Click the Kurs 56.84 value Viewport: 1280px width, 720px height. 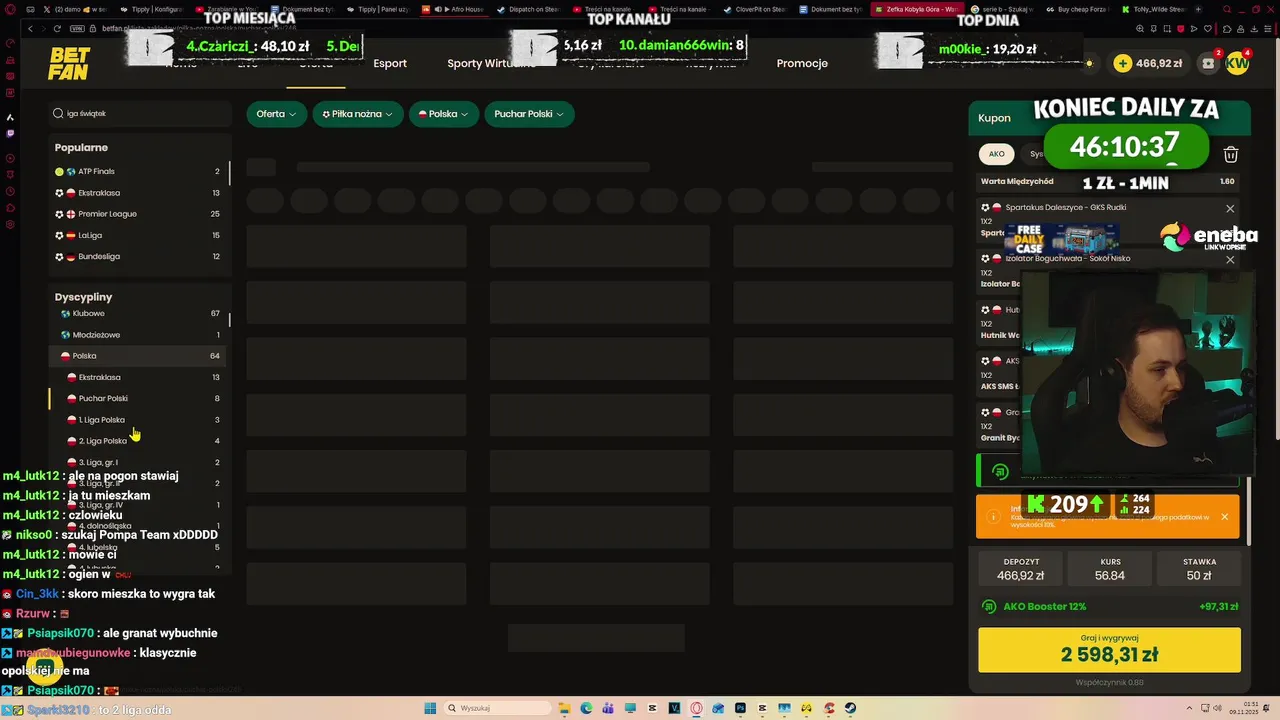point(1110,569)
